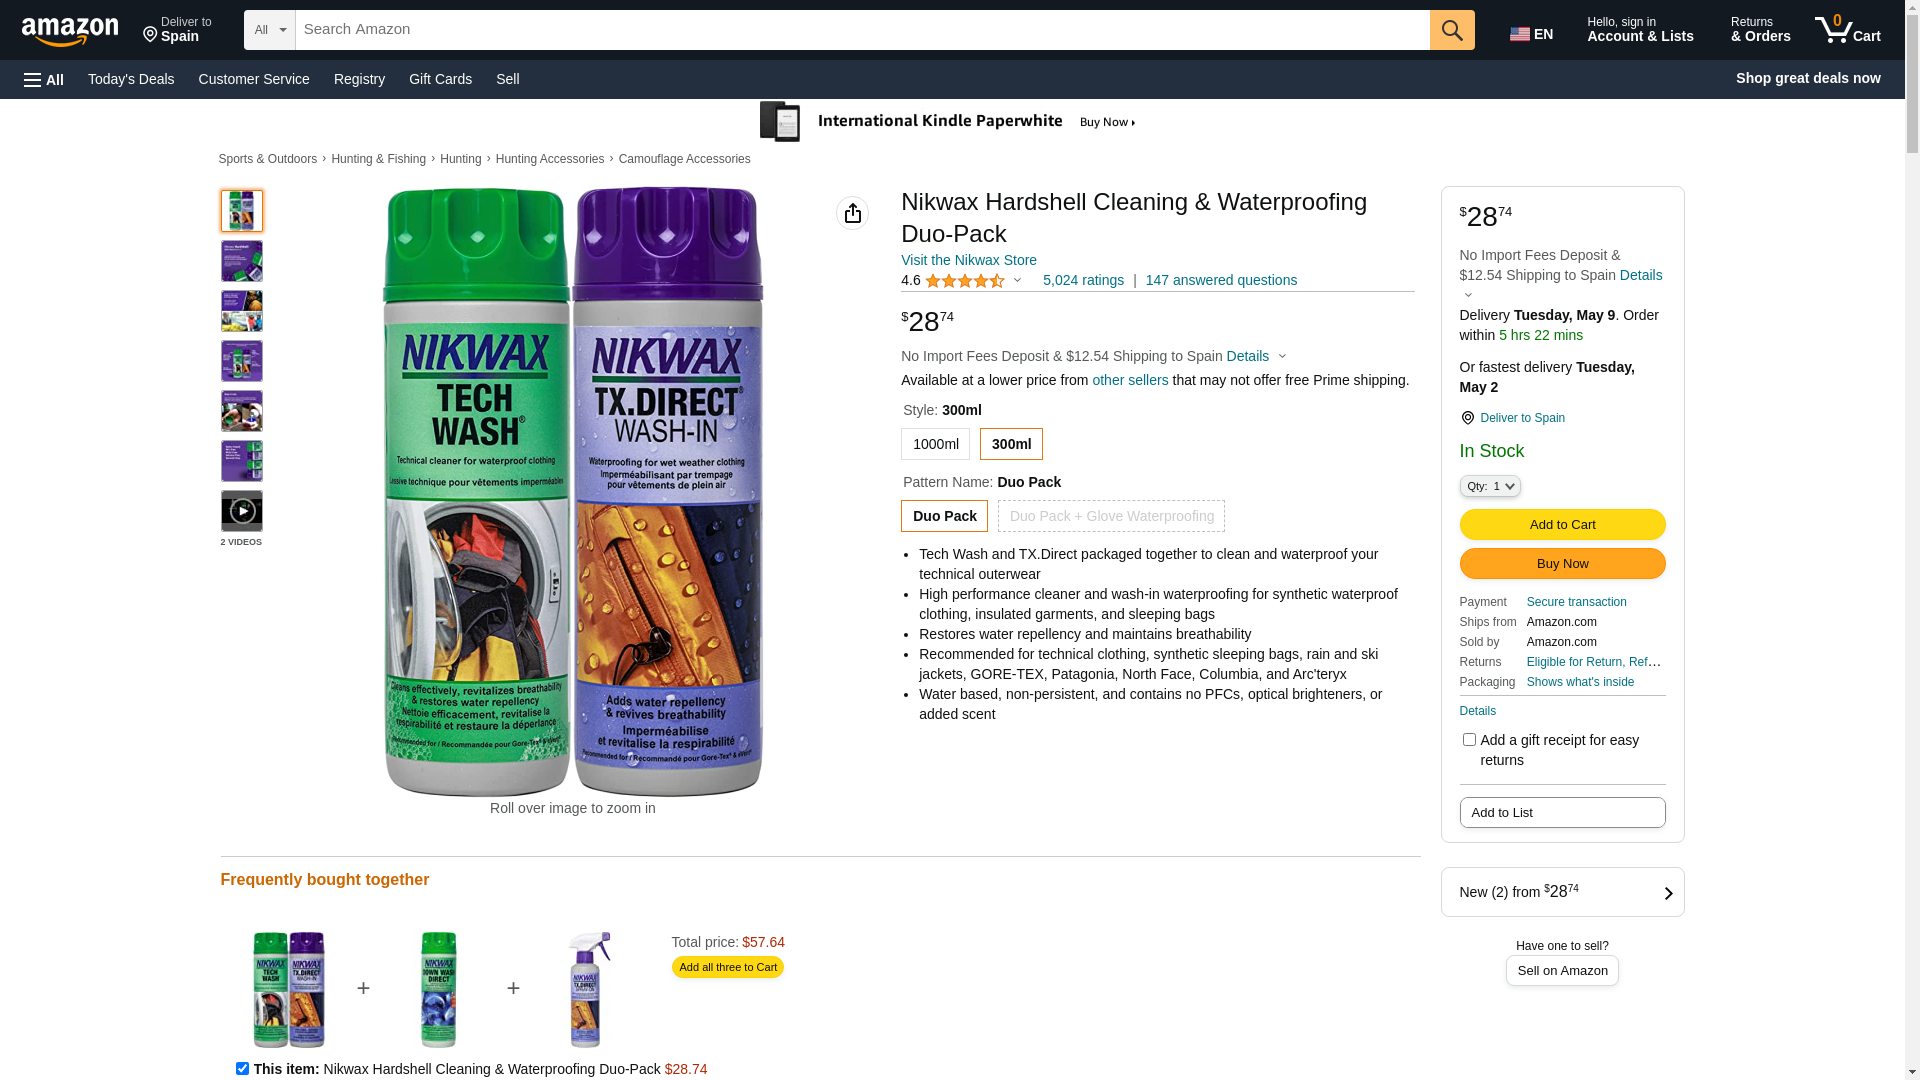
Task: Select the Duo Pack + Glove Waterproofing option
Action: click(x=1111, y=516)
